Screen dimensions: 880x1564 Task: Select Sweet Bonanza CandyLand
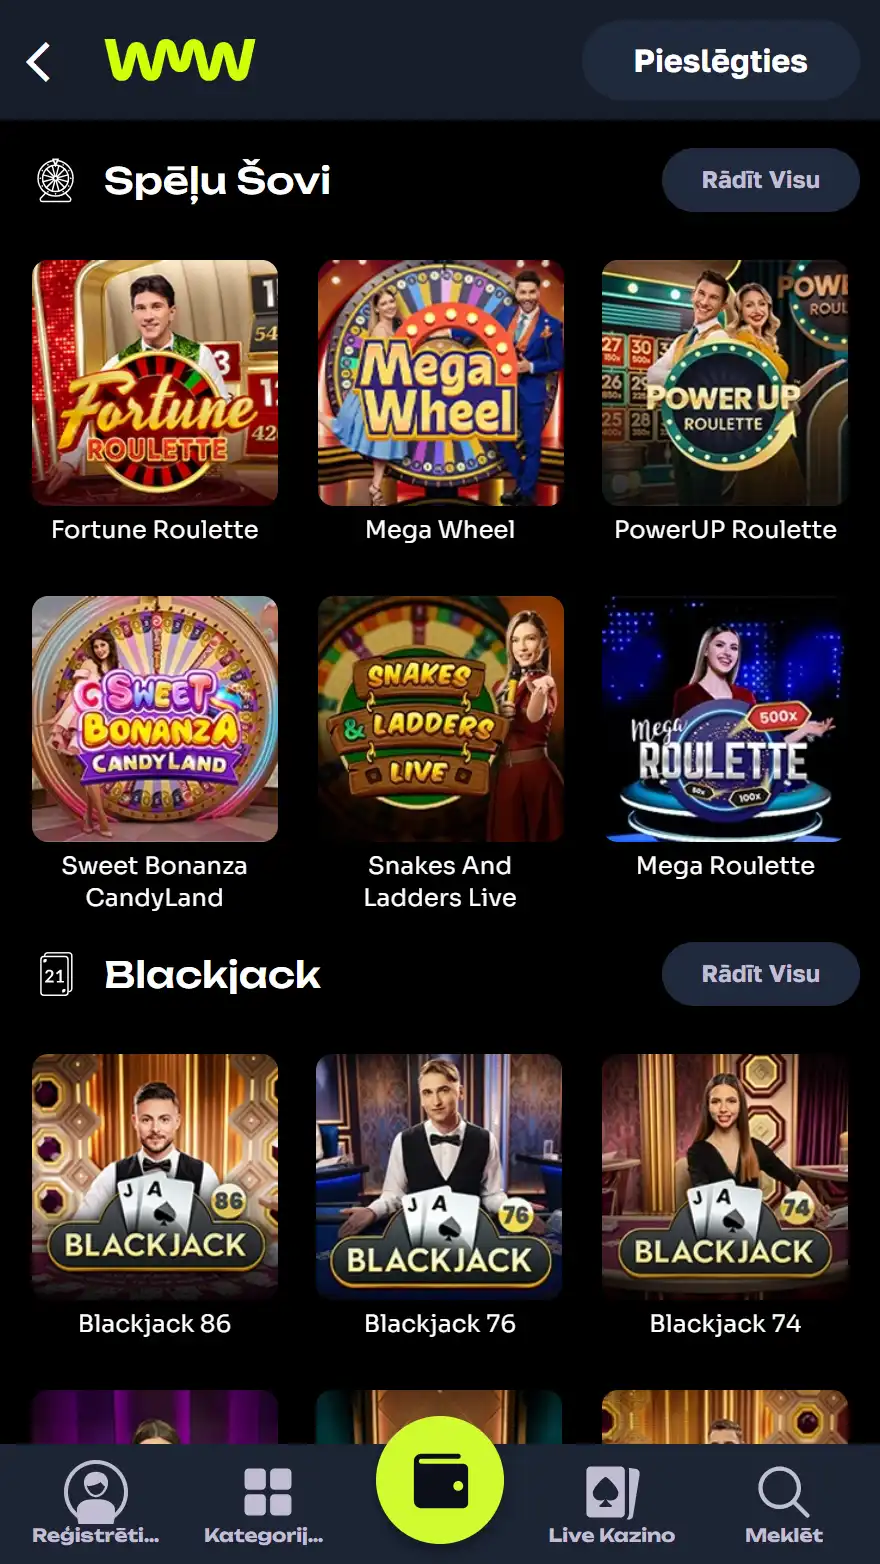tap(155, 718)
